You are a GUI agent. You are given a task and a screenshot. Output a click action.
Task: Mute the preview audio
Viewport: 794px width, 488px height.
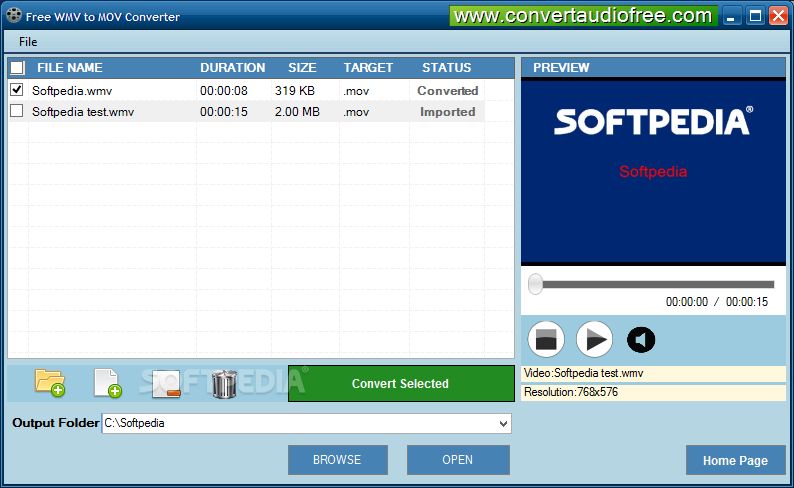click(x=641, y=340)
